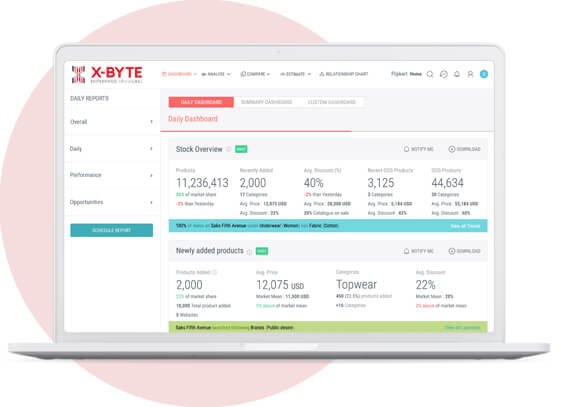Click the Flipkart Home label in header
The height and width of the screenshot is (407, 583).
click(406, 74)
